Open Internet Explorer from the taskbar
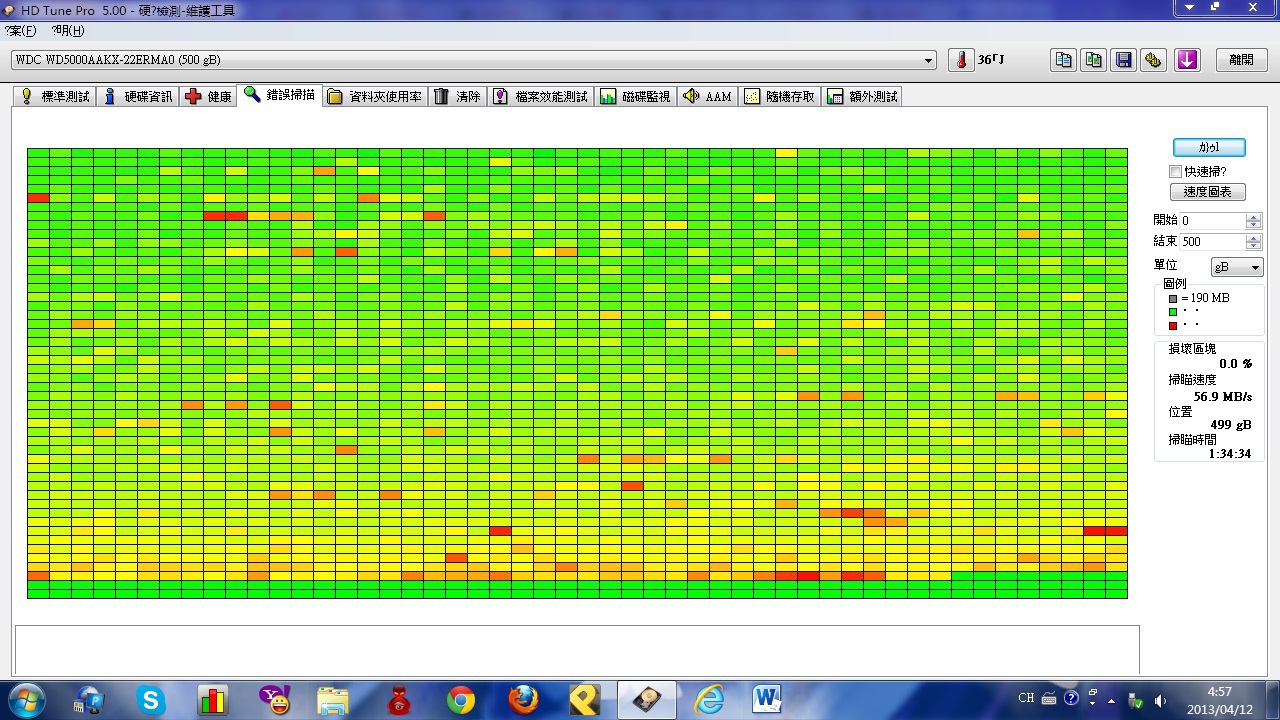This screenshot has height=720, width=1280. point(709,700)
